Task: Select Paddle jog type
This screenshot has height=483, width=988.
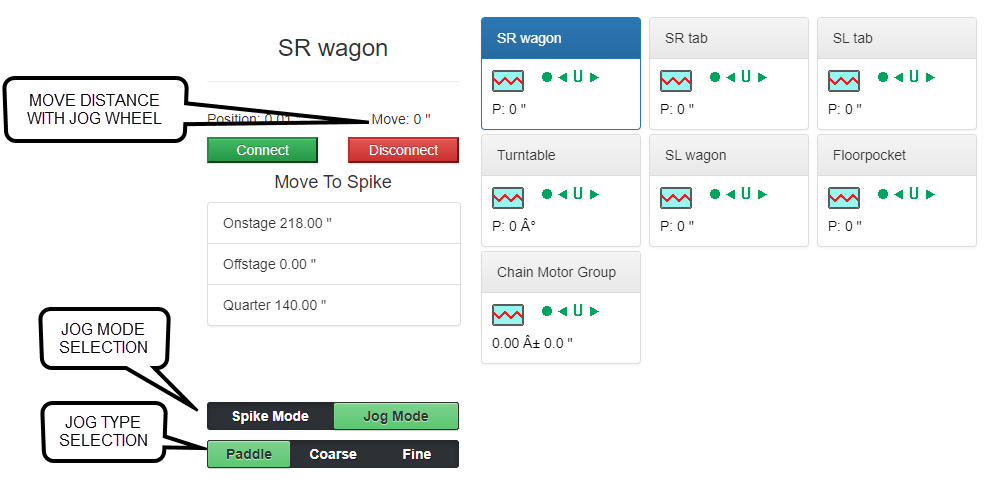Action: 249,454
